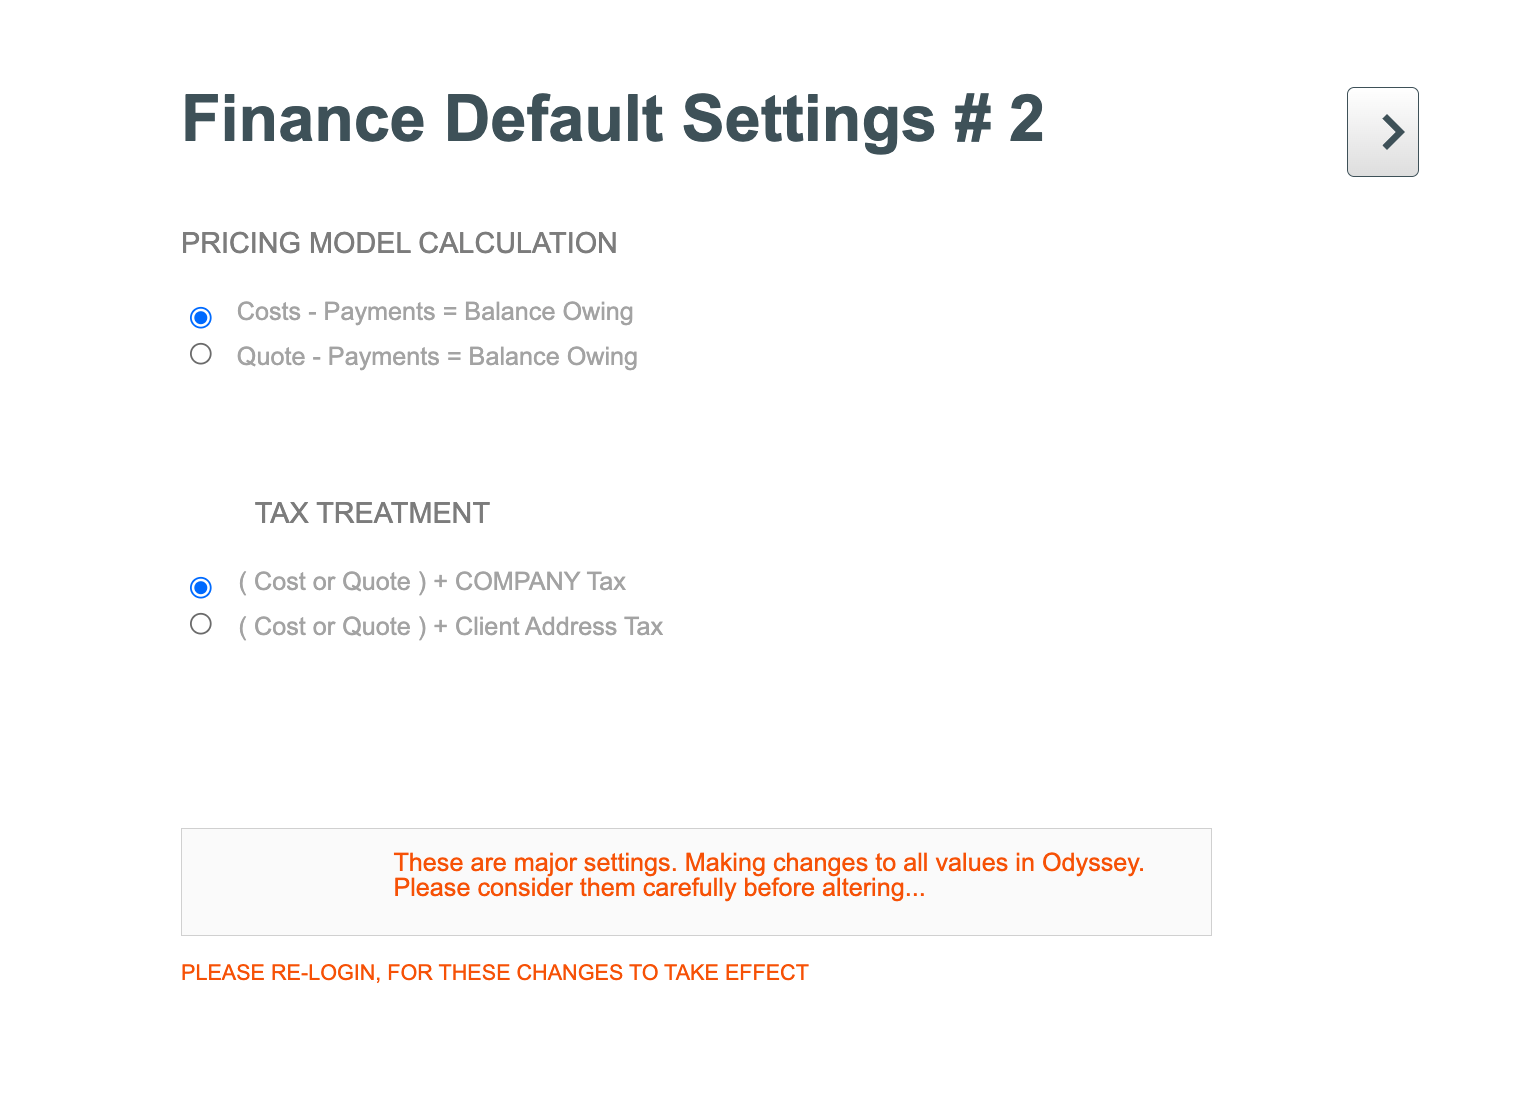Viewport: 1522px width, 1096px height.
Task: Choose the COMPANY Tax radio button
Action: click(x=201, y=587)
